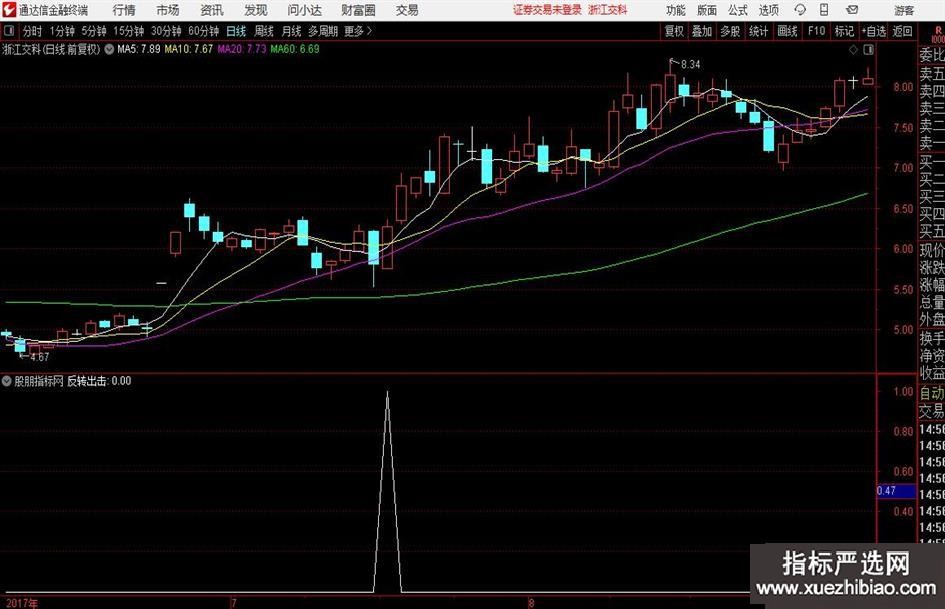
Task: Click the 复权 toolbar button
Action: pos(674,31)
